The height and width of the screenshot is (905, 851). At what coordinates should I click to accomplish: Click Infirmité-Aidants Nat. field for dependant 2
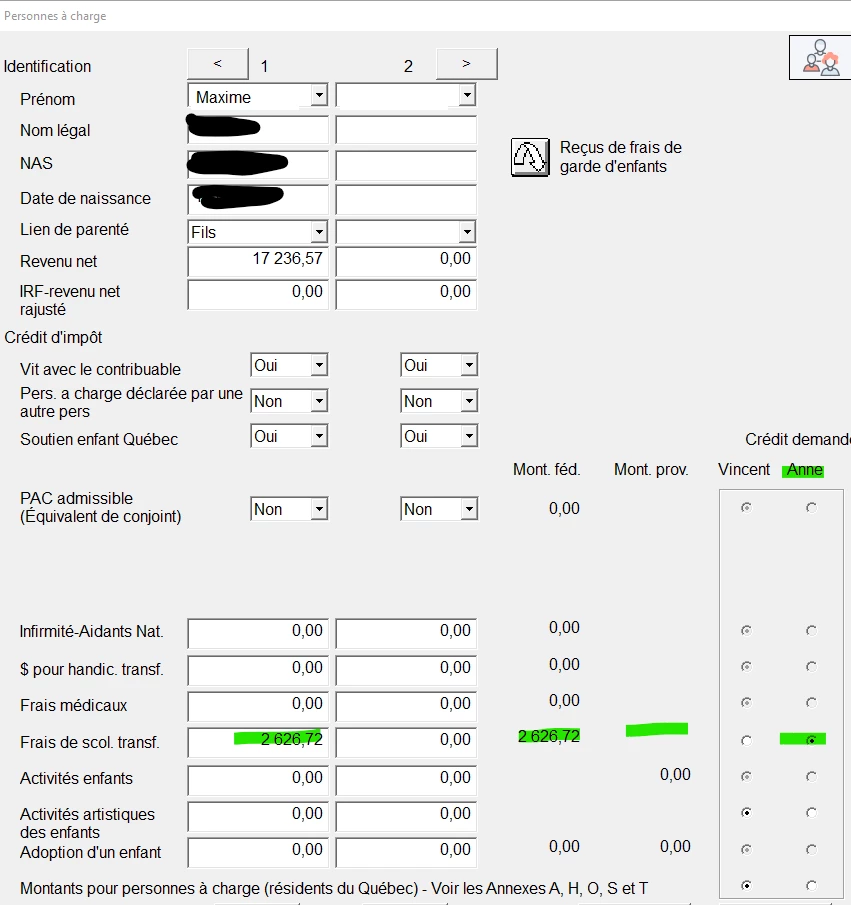(406, 633)
